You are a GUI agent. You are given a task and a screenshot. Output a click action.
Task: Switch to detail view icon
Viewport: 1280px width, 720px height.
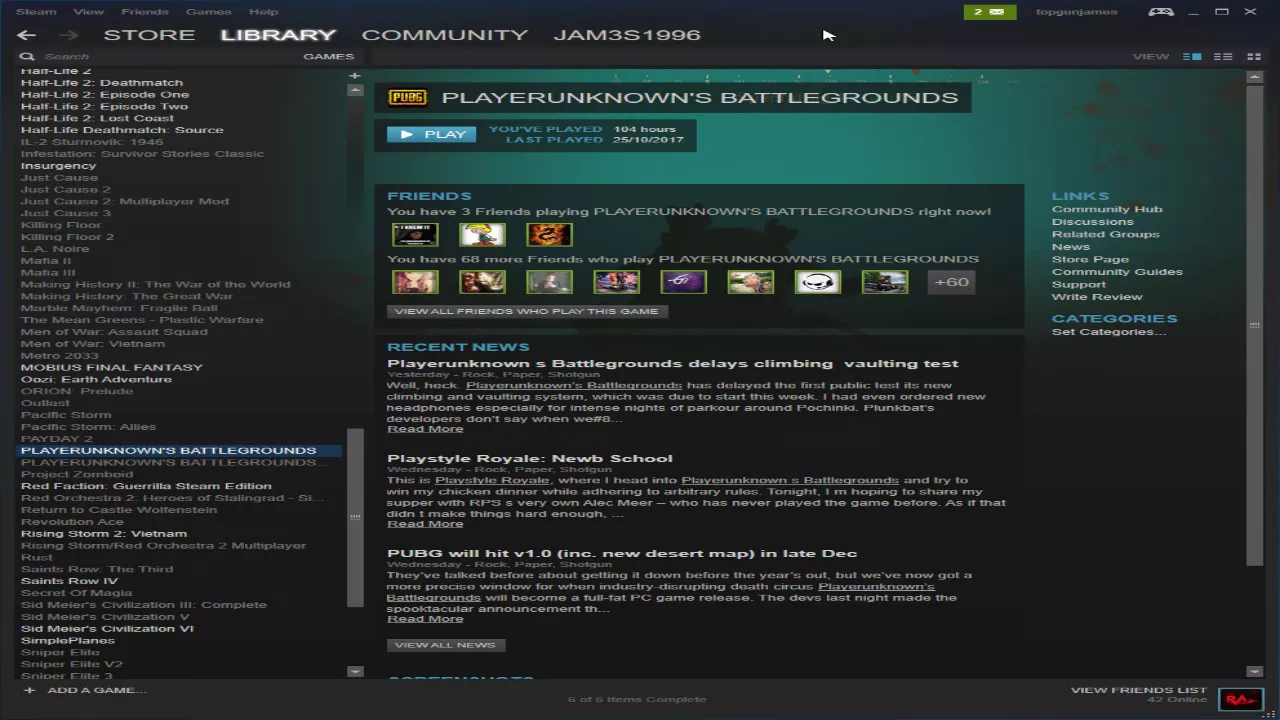click(1192, 57)
